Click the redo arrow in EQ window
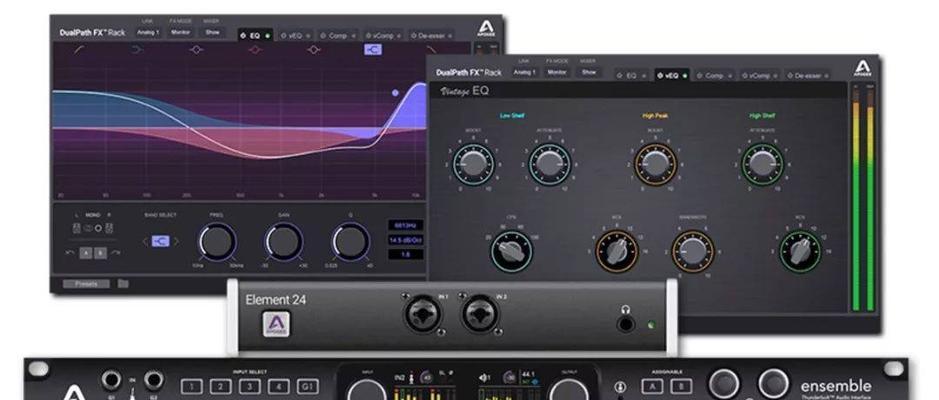This screenshot has height=400, width=939. click(x=116, y=253)
